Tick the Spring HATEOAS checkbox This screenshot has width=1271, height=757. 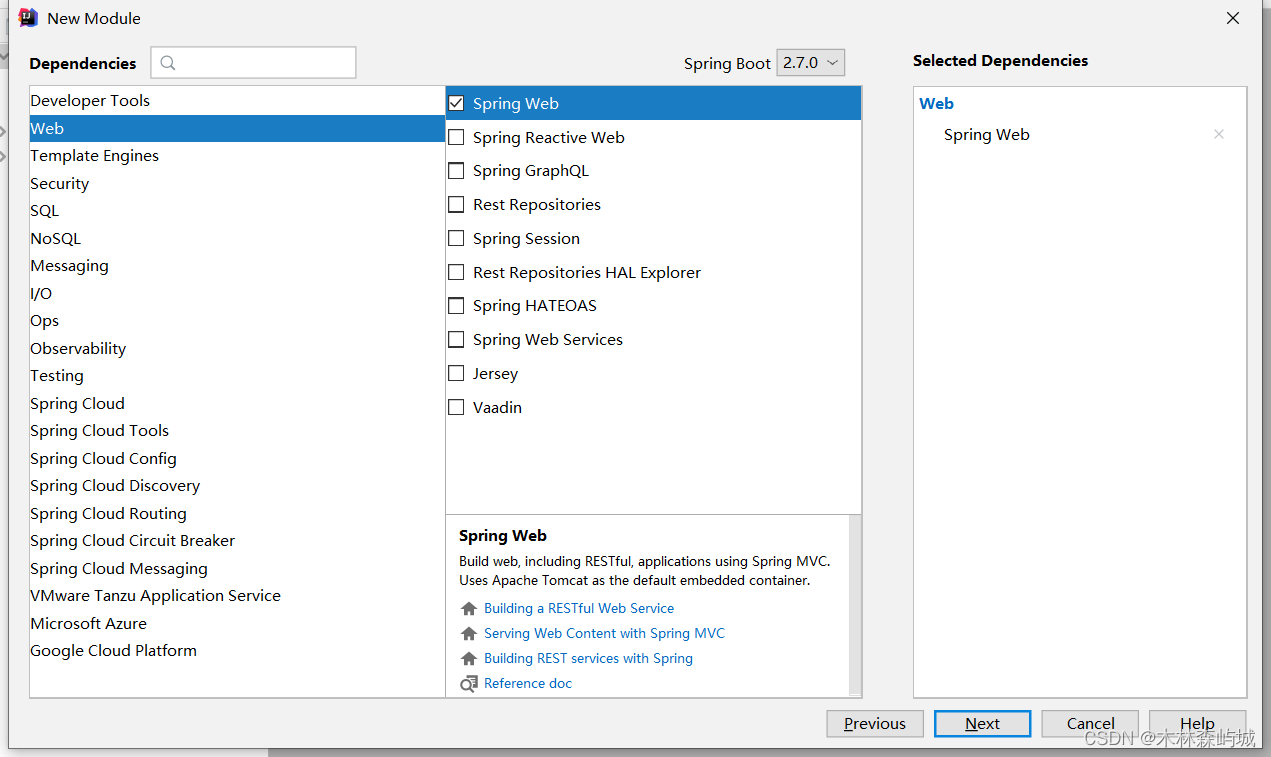click(456, 306)
